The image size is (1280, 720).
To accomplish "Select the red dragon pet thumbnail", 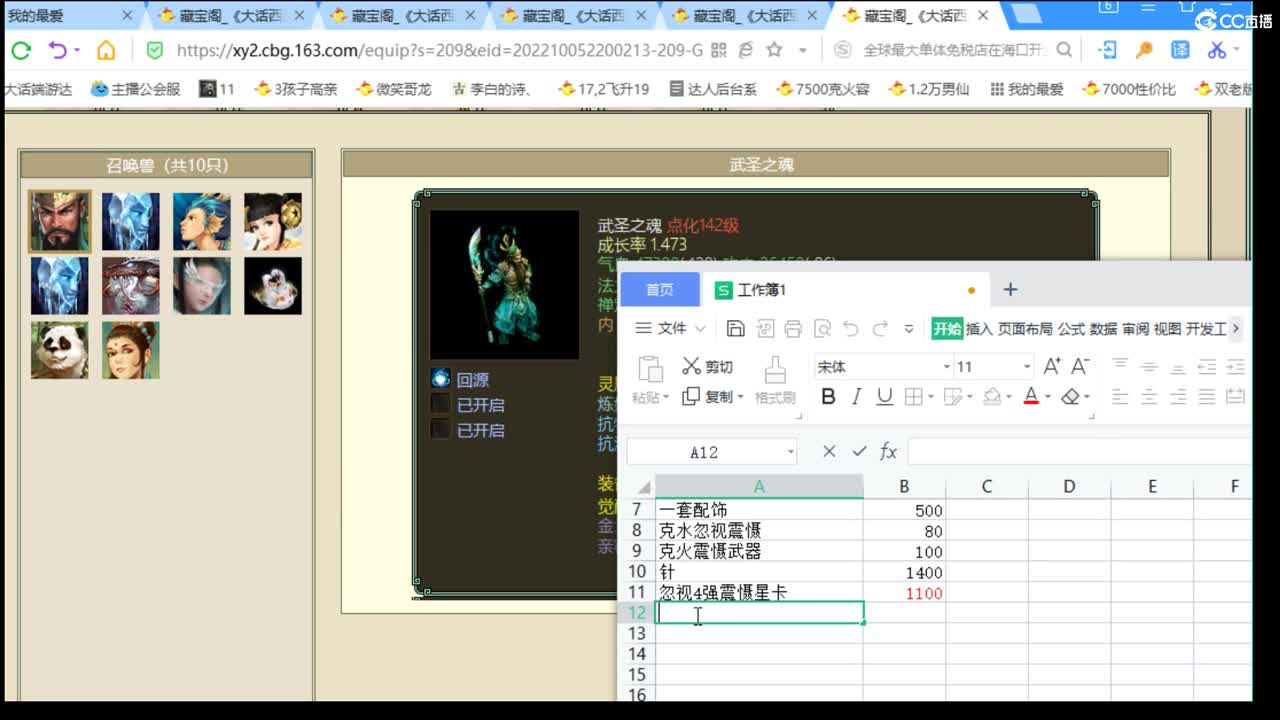I will point(130,286).
